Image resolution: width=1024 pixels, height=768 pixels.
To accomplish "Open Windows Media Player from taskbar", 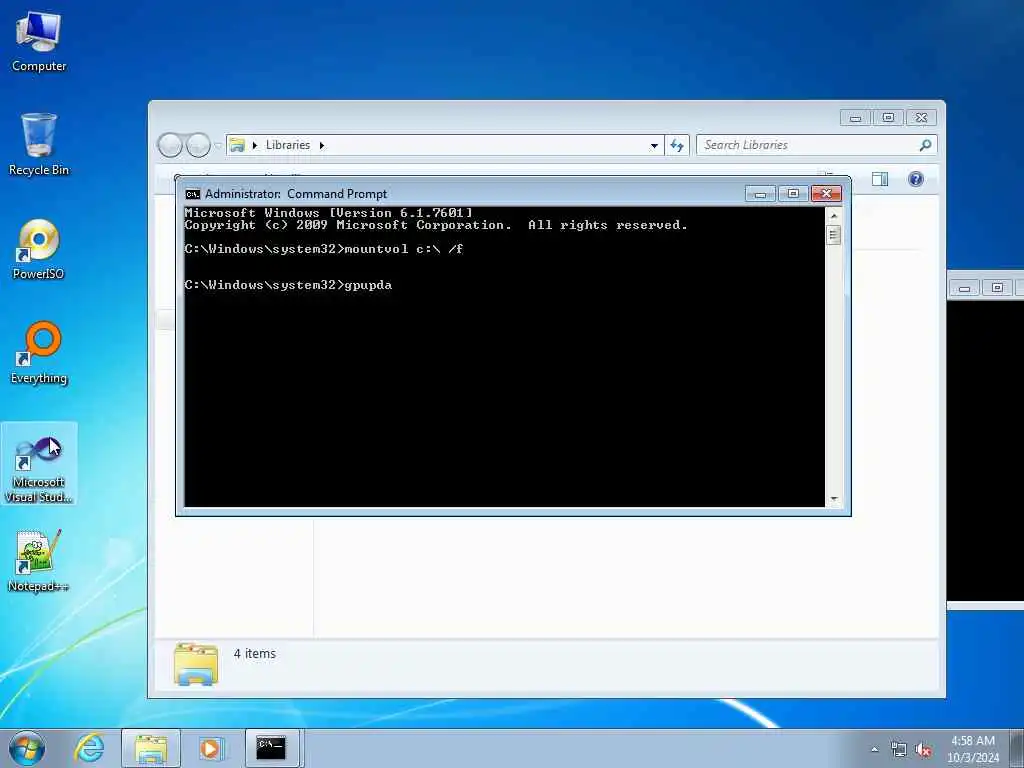I will pyautogui.click(x=210, y=748).
